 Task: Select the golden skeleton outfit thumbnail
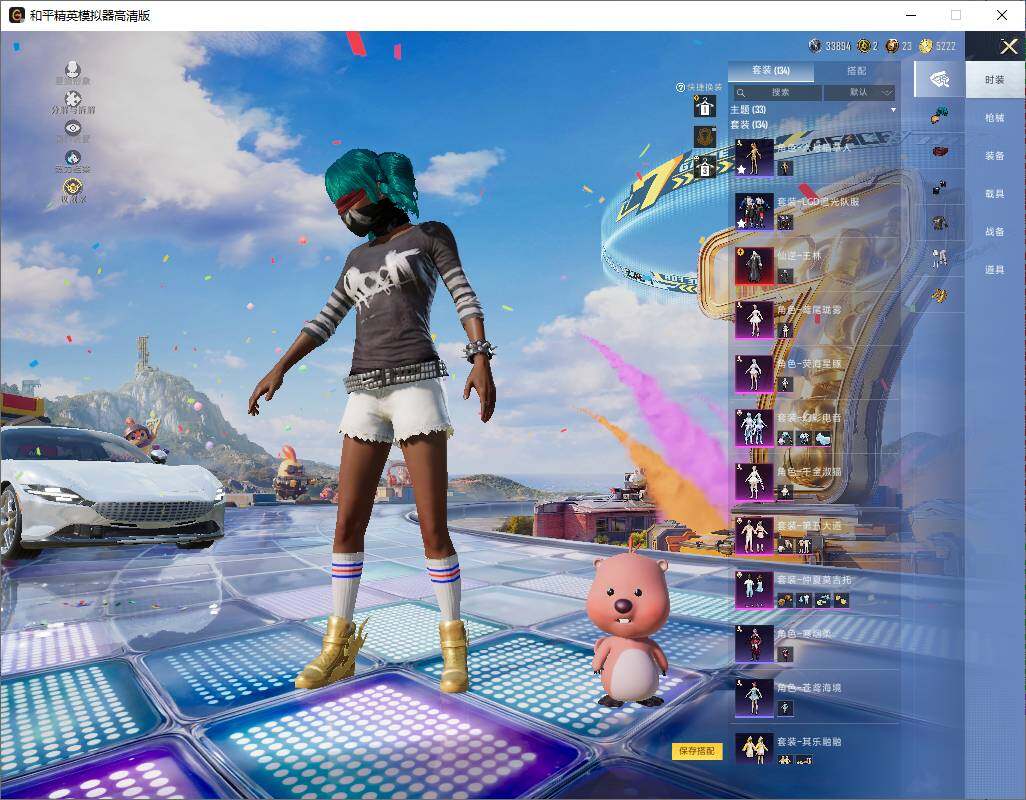(x=754, y=158)
